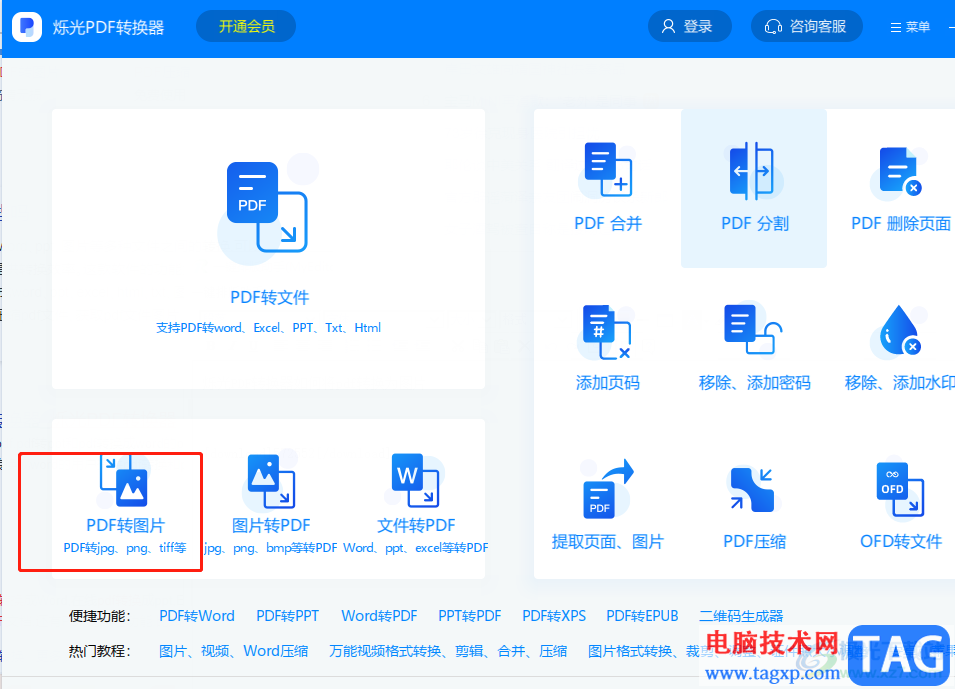Click 支持PDF转word、Excel、PPT、Txt、Html description
The width and height of the screenshot is (955, 689).
(x=269, y=328)
